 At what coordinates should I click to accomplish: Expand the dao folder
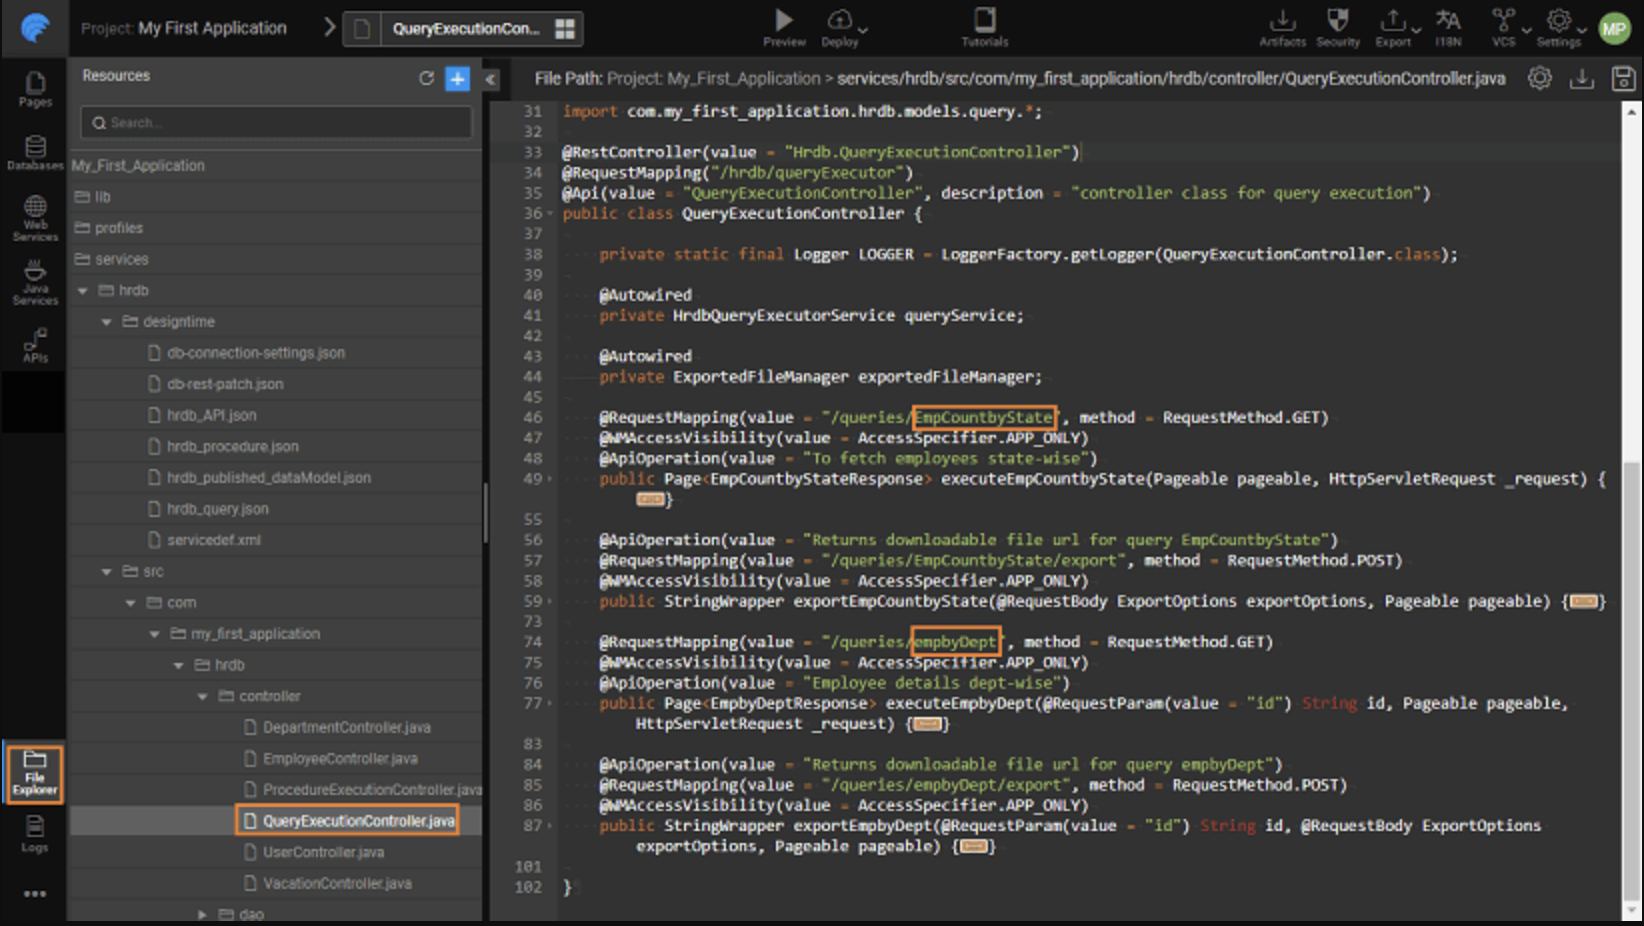point(203,914)
